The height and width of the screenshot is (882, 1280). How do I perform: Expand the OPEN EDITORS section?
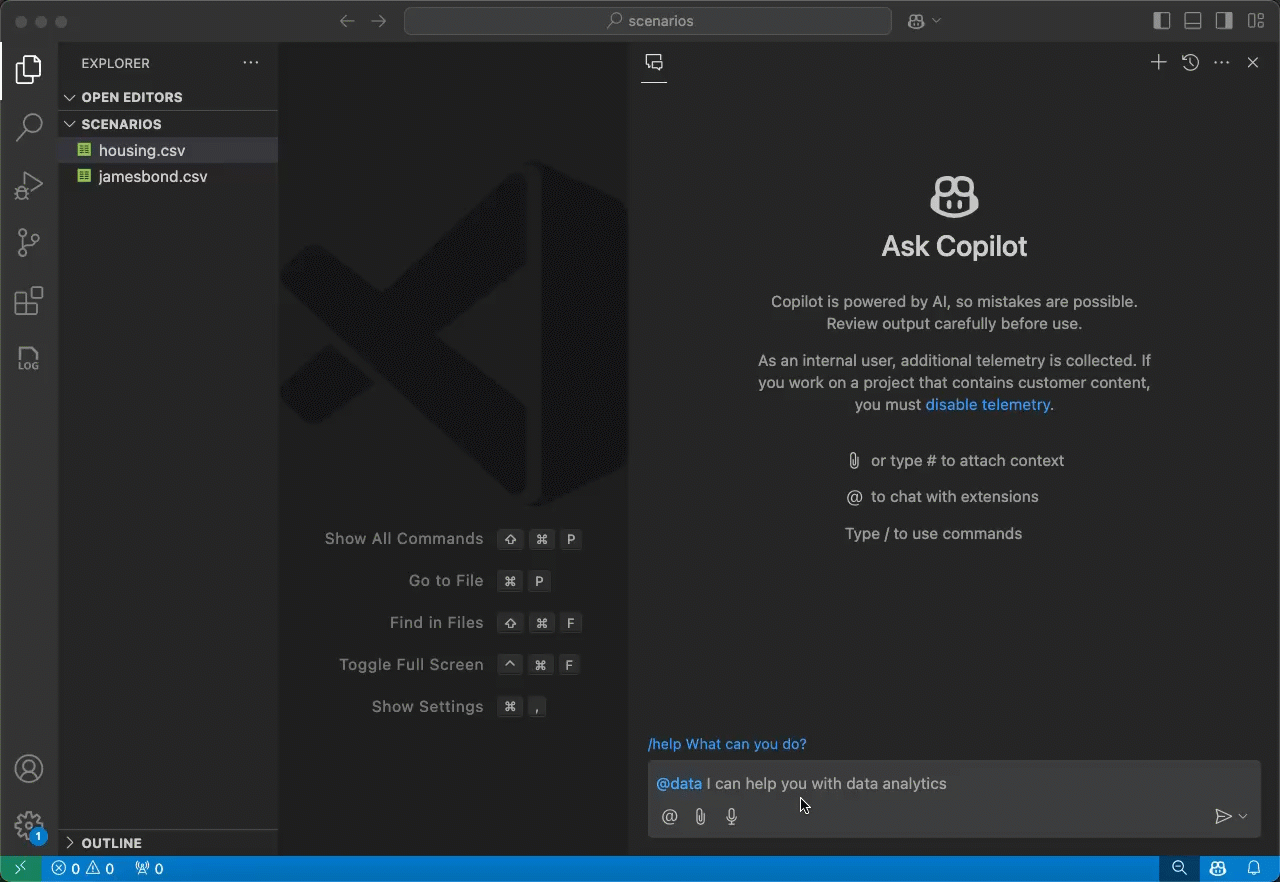tap(168, 97)
